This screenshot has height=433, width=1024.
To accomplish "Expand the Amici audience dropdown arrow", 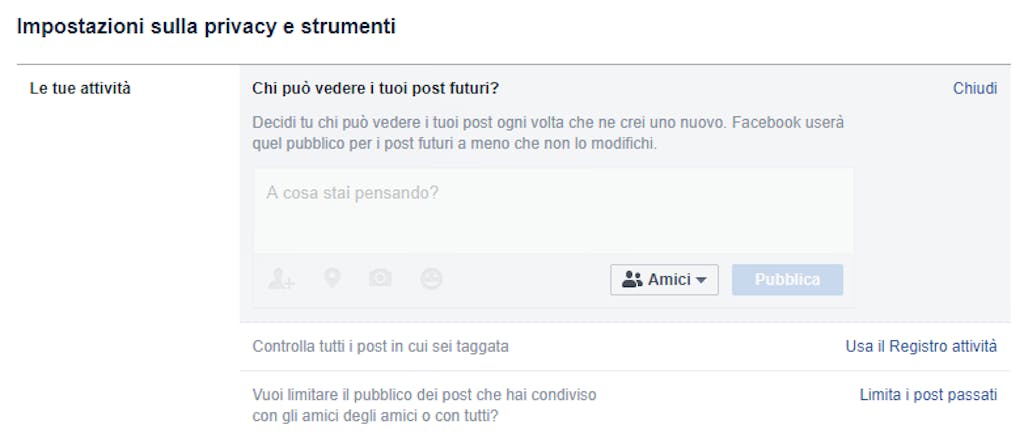I will (x=701, y=281).
